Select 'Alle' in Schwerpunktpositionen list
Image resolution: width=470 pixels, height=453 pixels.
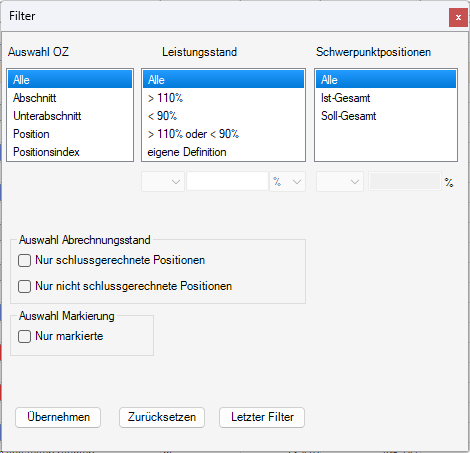tap(386, 80)
